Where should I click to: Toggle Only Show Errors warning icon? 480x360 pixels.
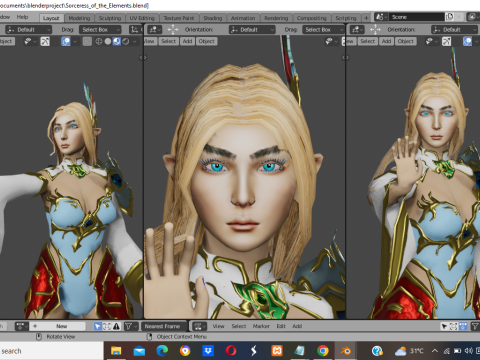tap(116, 326)
